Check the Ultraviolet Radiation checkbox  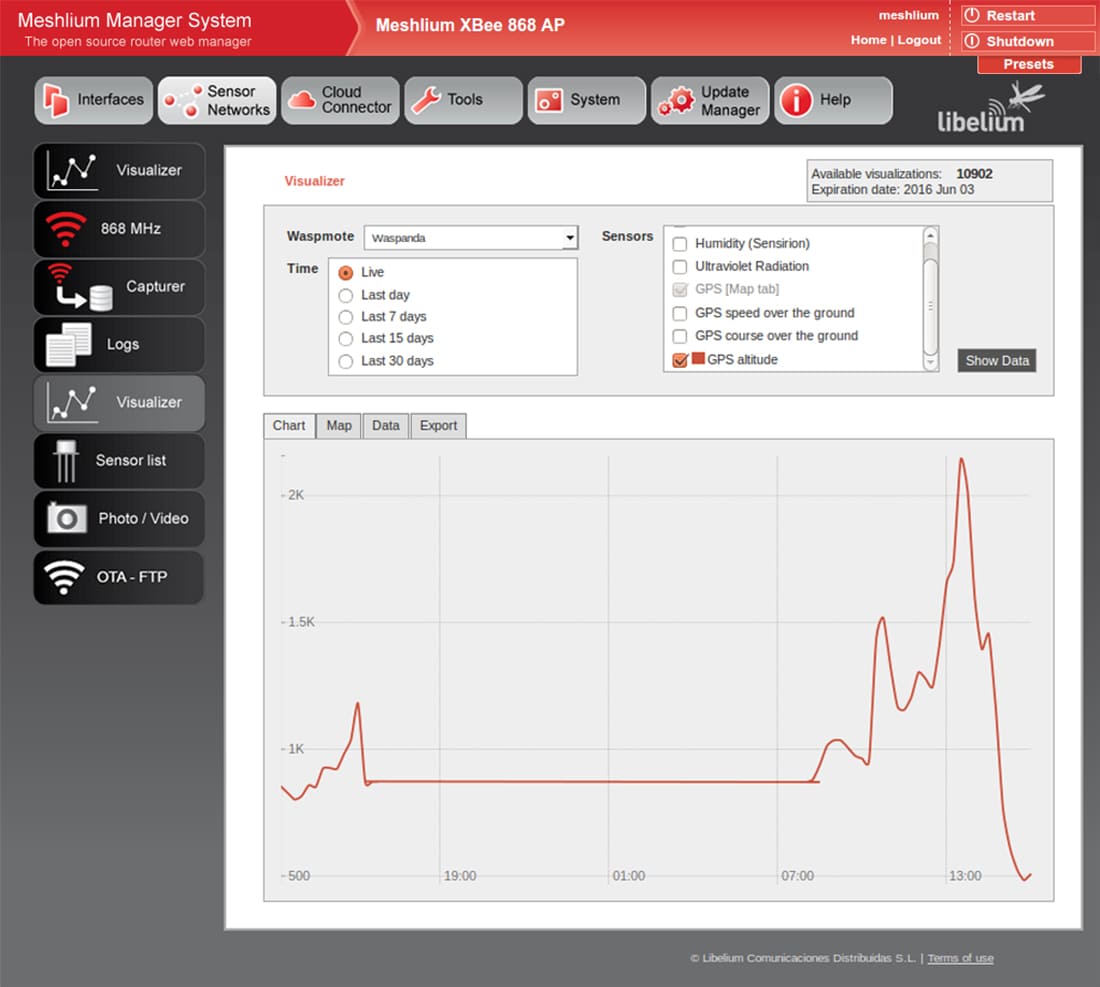click(679, 267)
